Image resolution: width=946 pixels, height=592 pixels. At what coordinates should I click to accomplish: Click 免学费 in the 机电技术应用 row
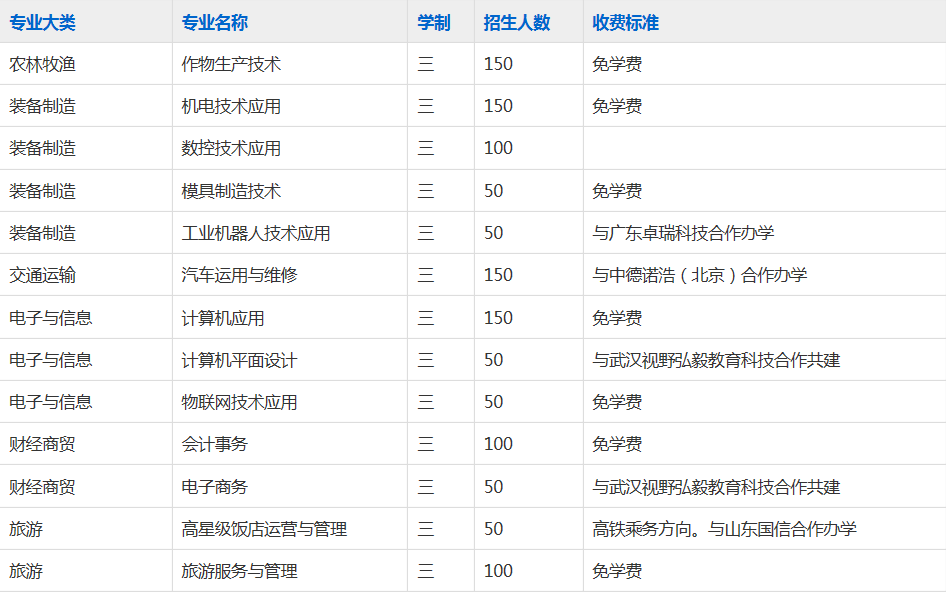pyautogui.click(x=617, y=106)
